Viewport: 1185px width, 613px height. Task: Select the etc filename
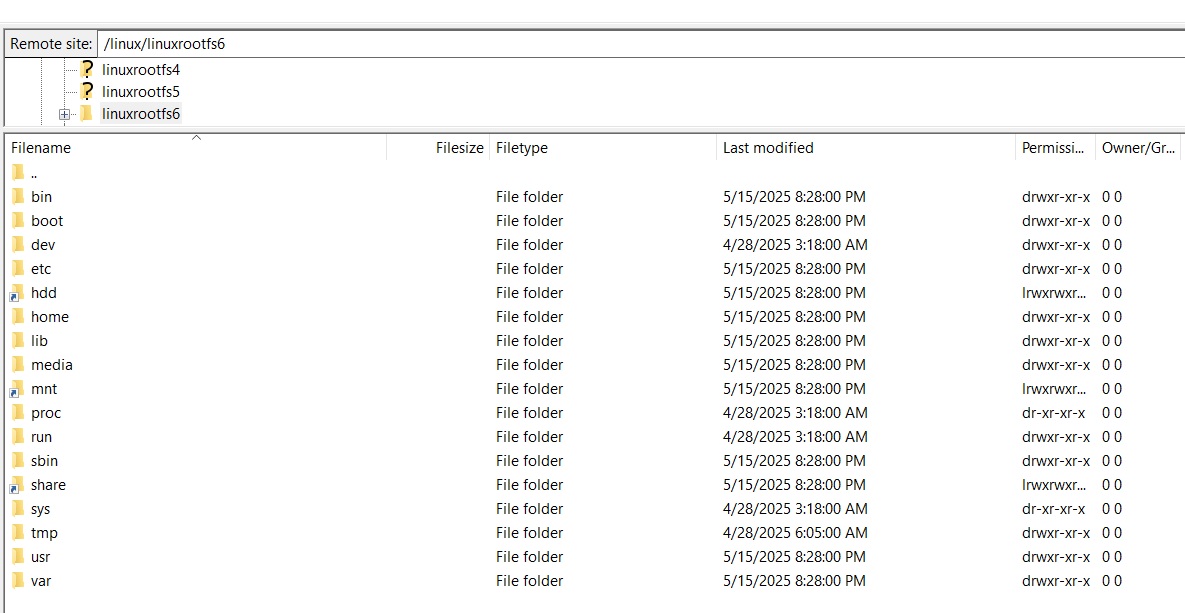coord(41,269)
